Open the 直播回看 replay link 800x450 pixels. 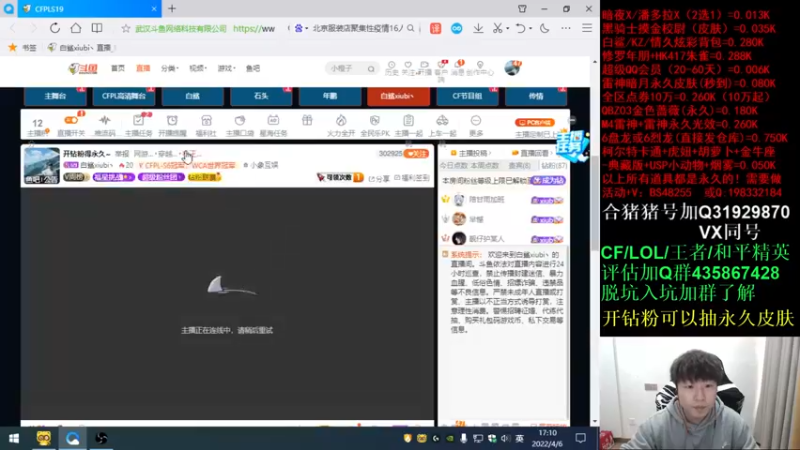(x=532, y=153)
